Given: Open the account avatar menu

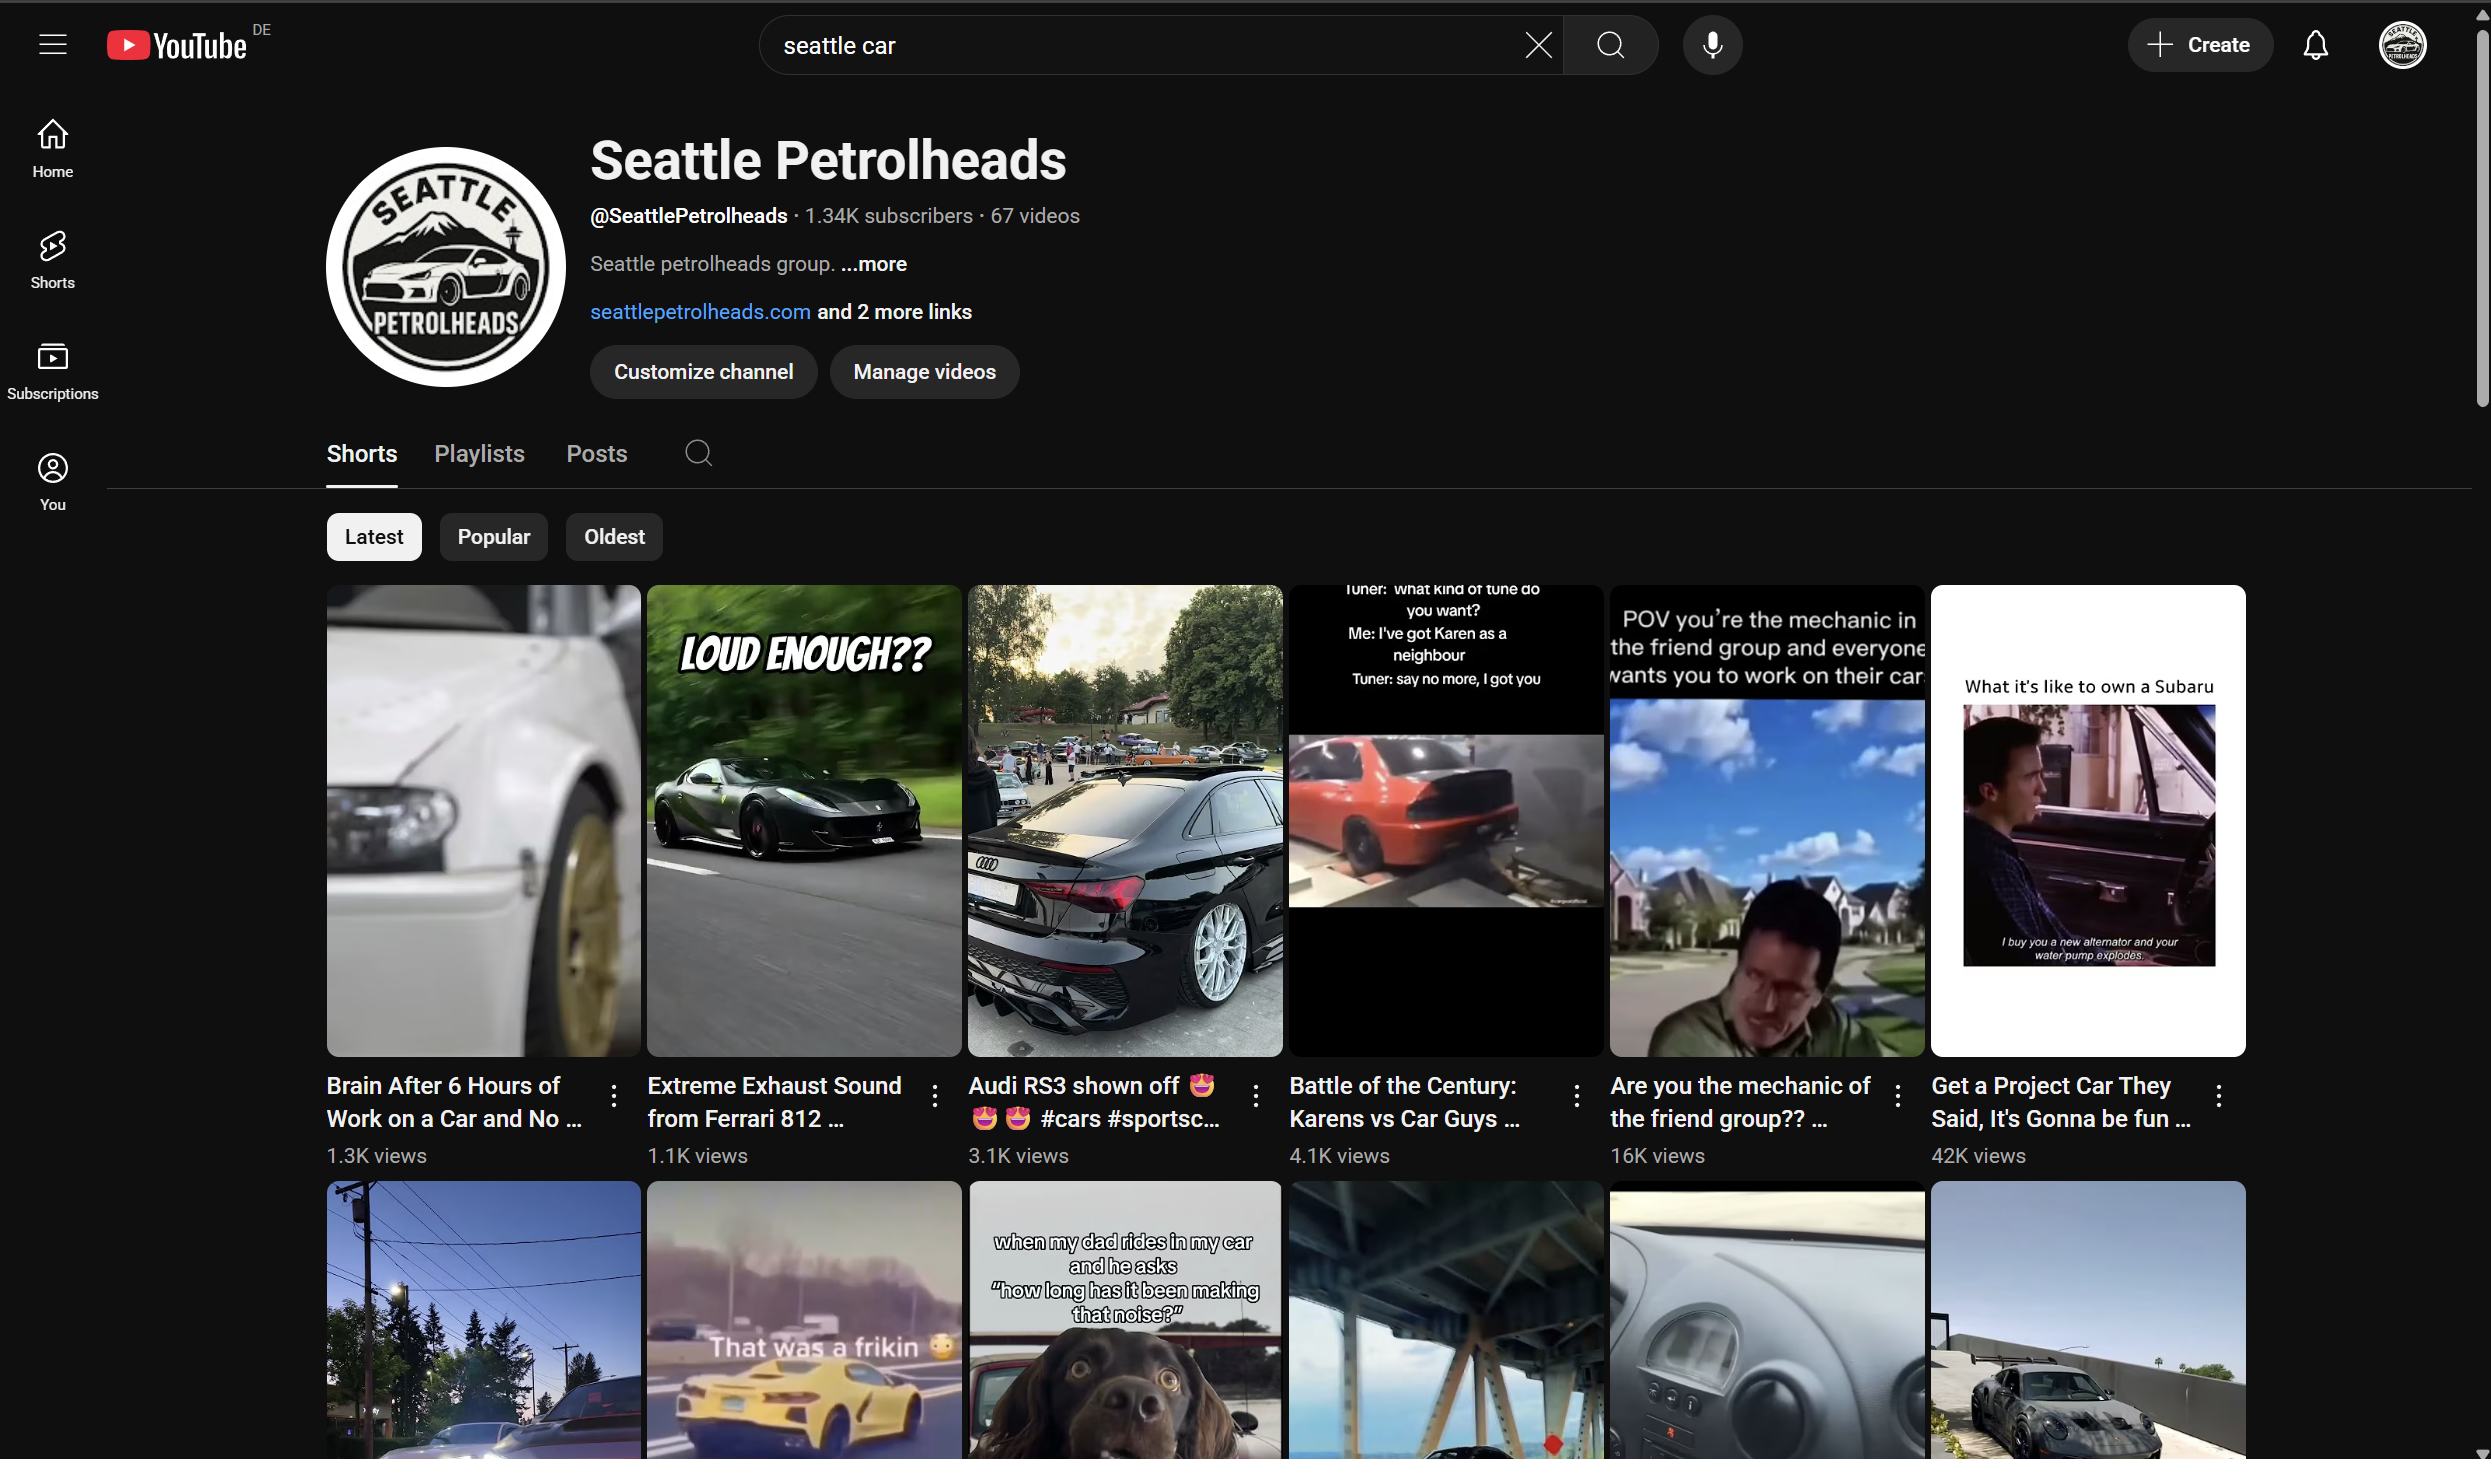Looking at the screenshot, I should coord(2401,45).
